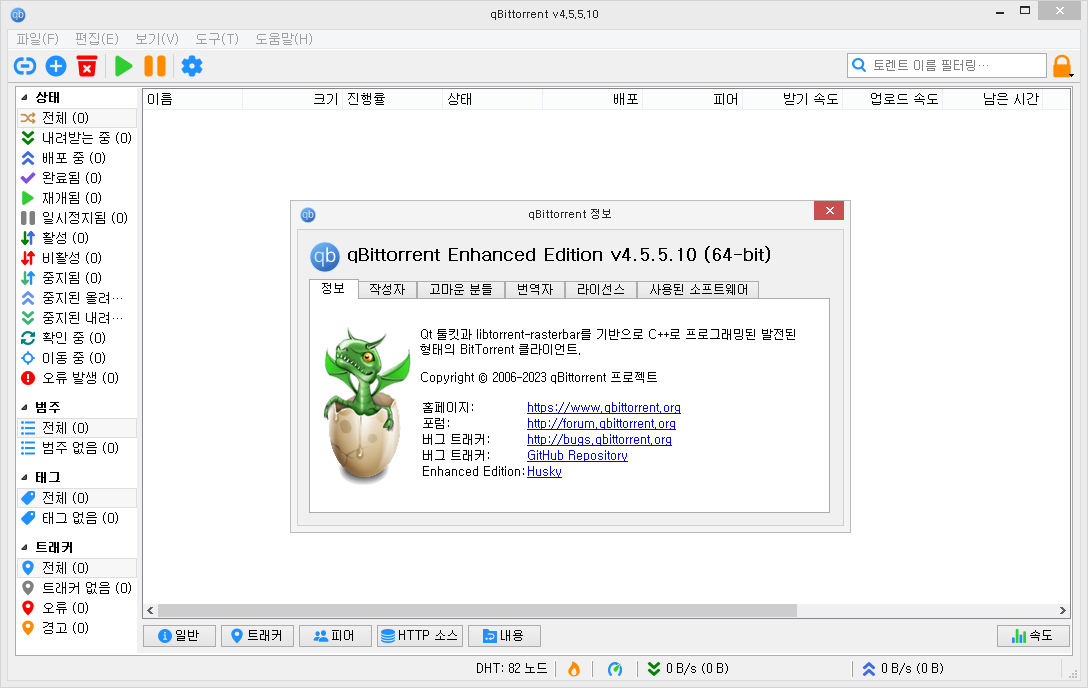Screen dimensions: 1088x688
Task: Select 트래커 없음 (0) tracker filter
Action: click(x=76, y=588)
